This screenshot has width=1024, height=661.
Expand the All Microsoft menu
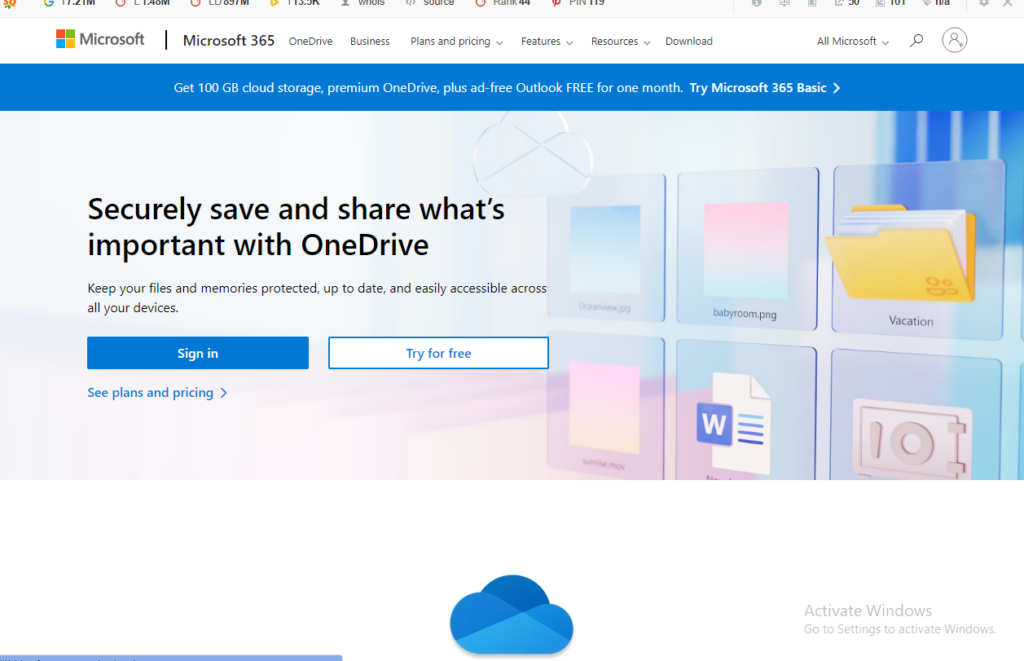click(x=852, y=41)
